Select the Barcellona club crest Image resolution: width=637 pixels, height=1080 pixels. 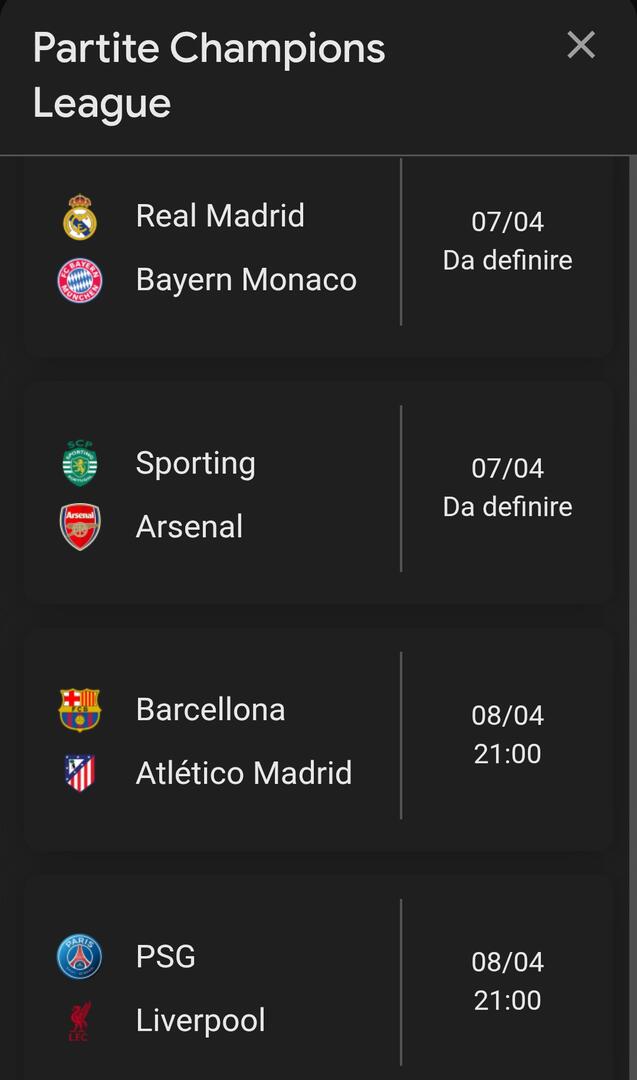tap(80, 710)
